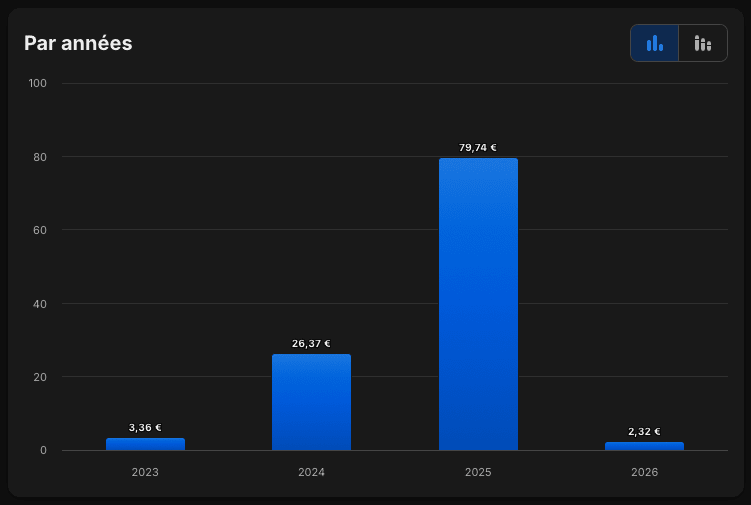This screenshot has height=505, width=751.
Task: Click the 2024 axis label
Action: [x=311, y=472]
